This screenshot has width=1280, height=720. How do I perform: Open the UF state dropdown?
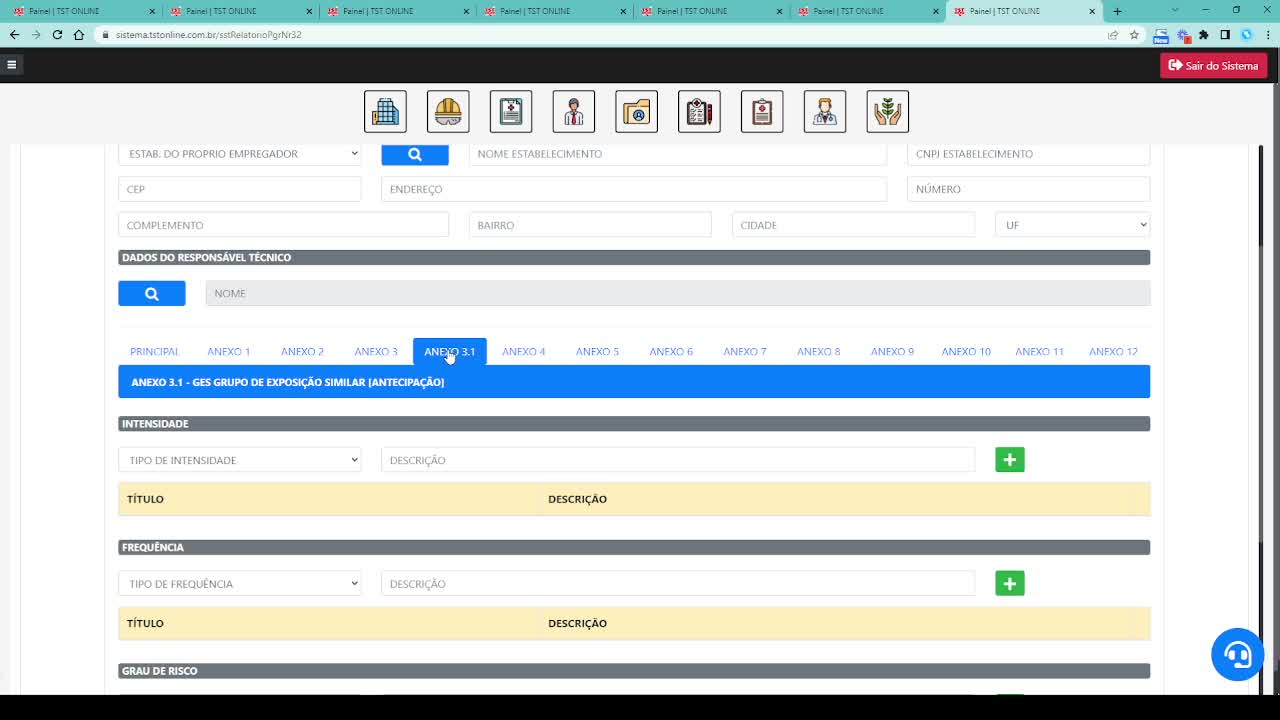(1072, 225)
